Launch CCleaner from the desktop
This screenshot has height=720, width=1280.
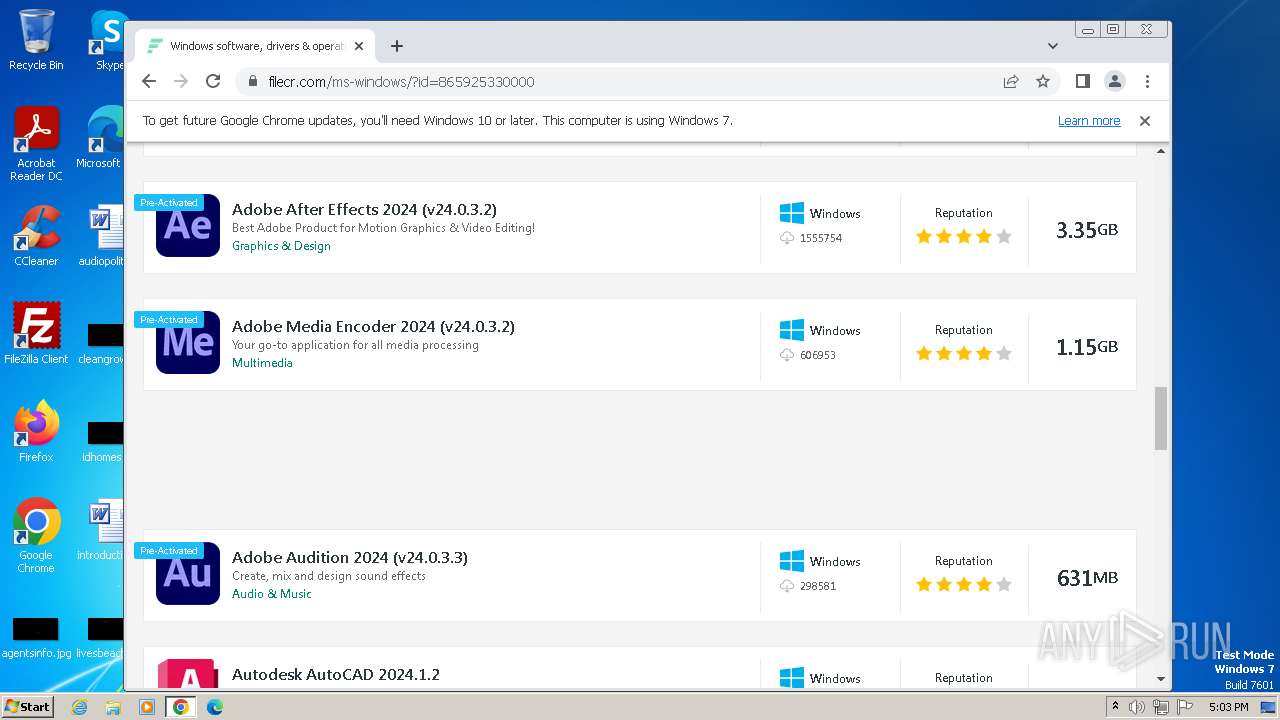click(36, 236)
